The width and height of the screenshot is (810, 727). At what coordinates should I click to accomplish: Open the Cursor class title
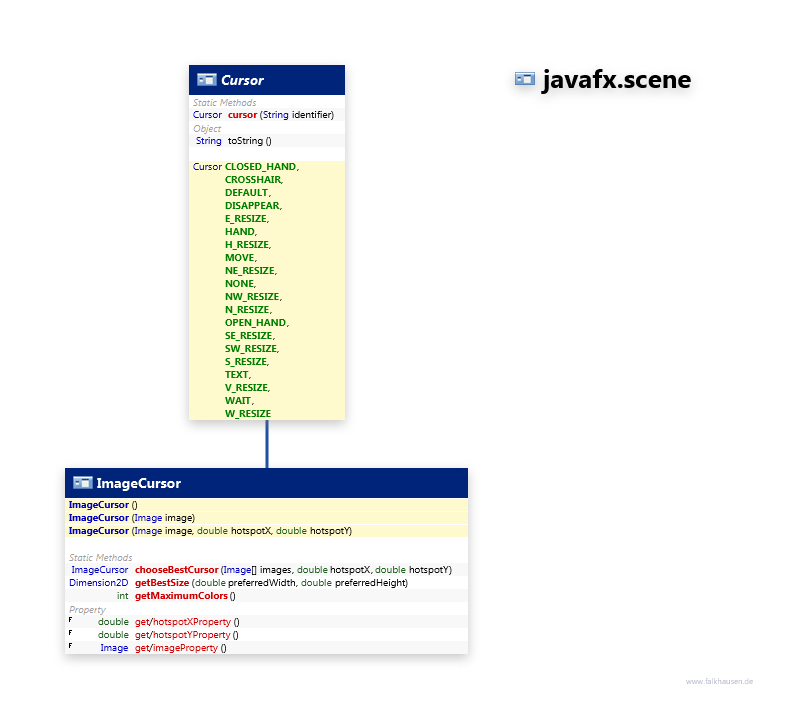242,80
